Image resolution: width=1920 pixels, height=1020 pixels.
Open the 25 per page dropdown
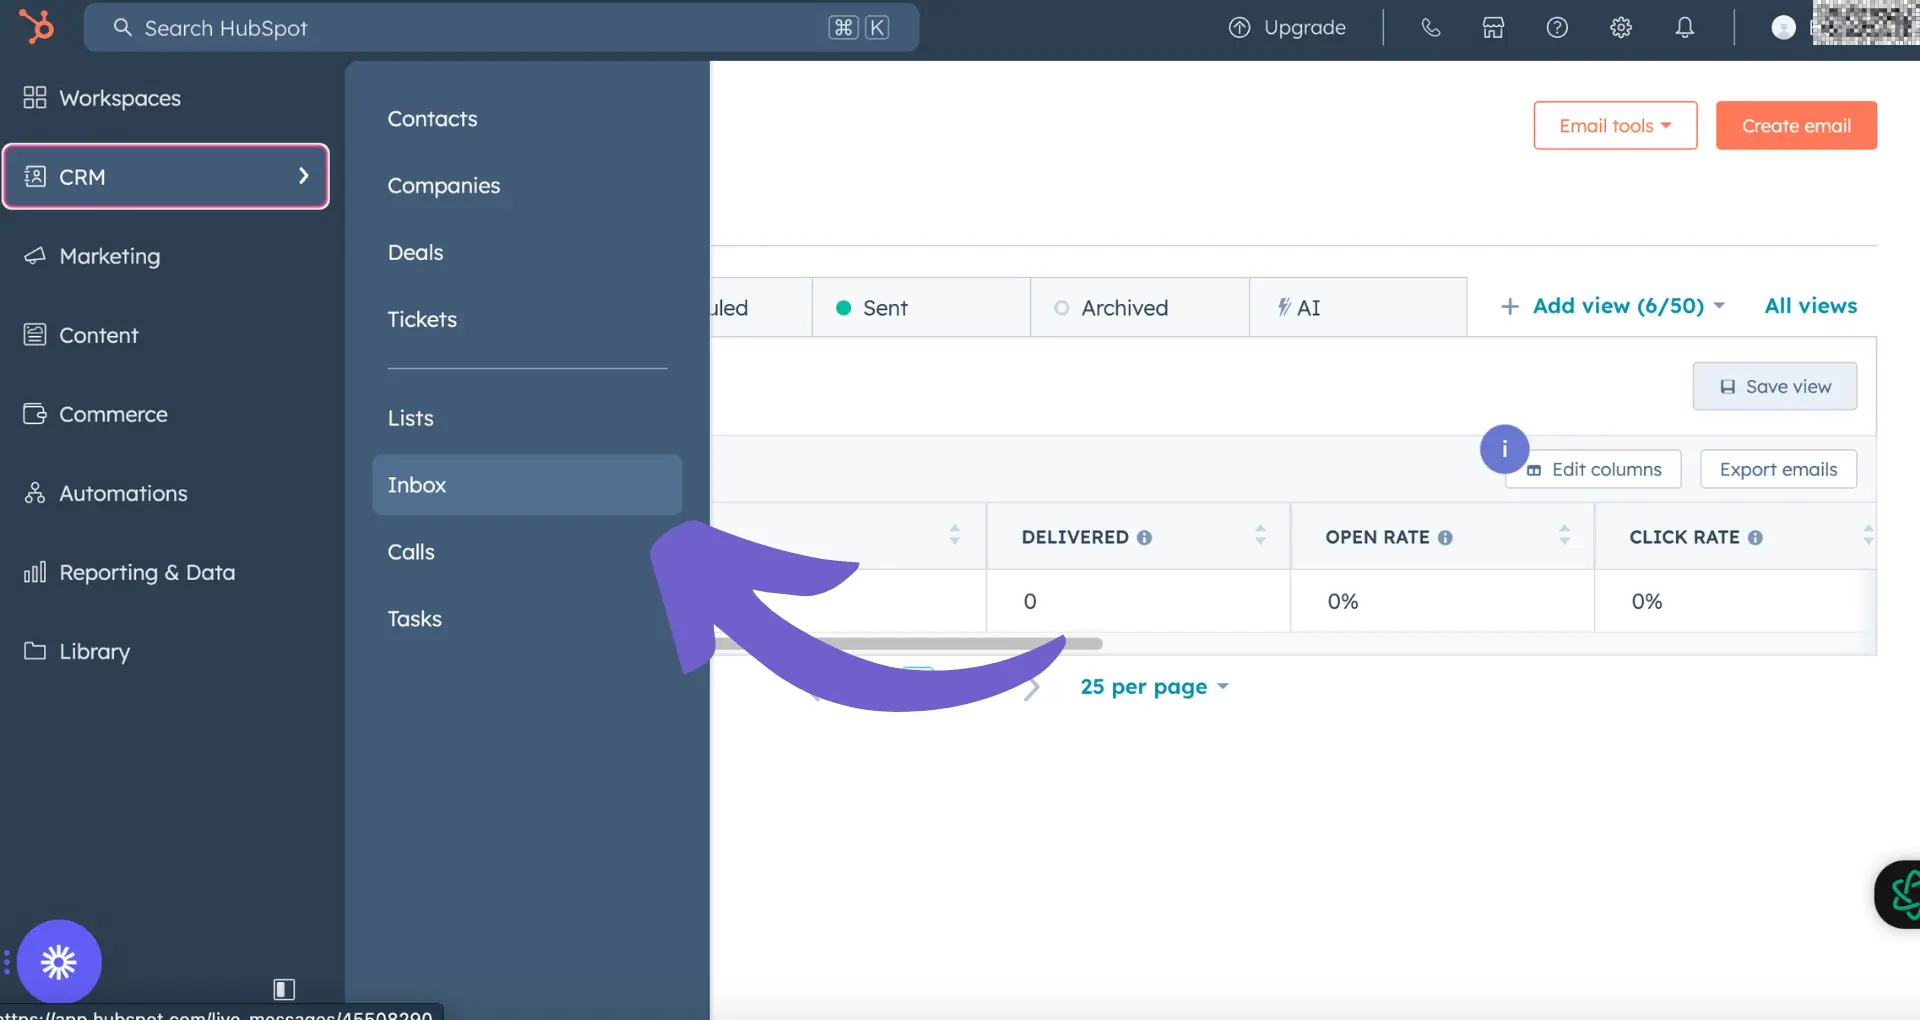click(1154, 687)
